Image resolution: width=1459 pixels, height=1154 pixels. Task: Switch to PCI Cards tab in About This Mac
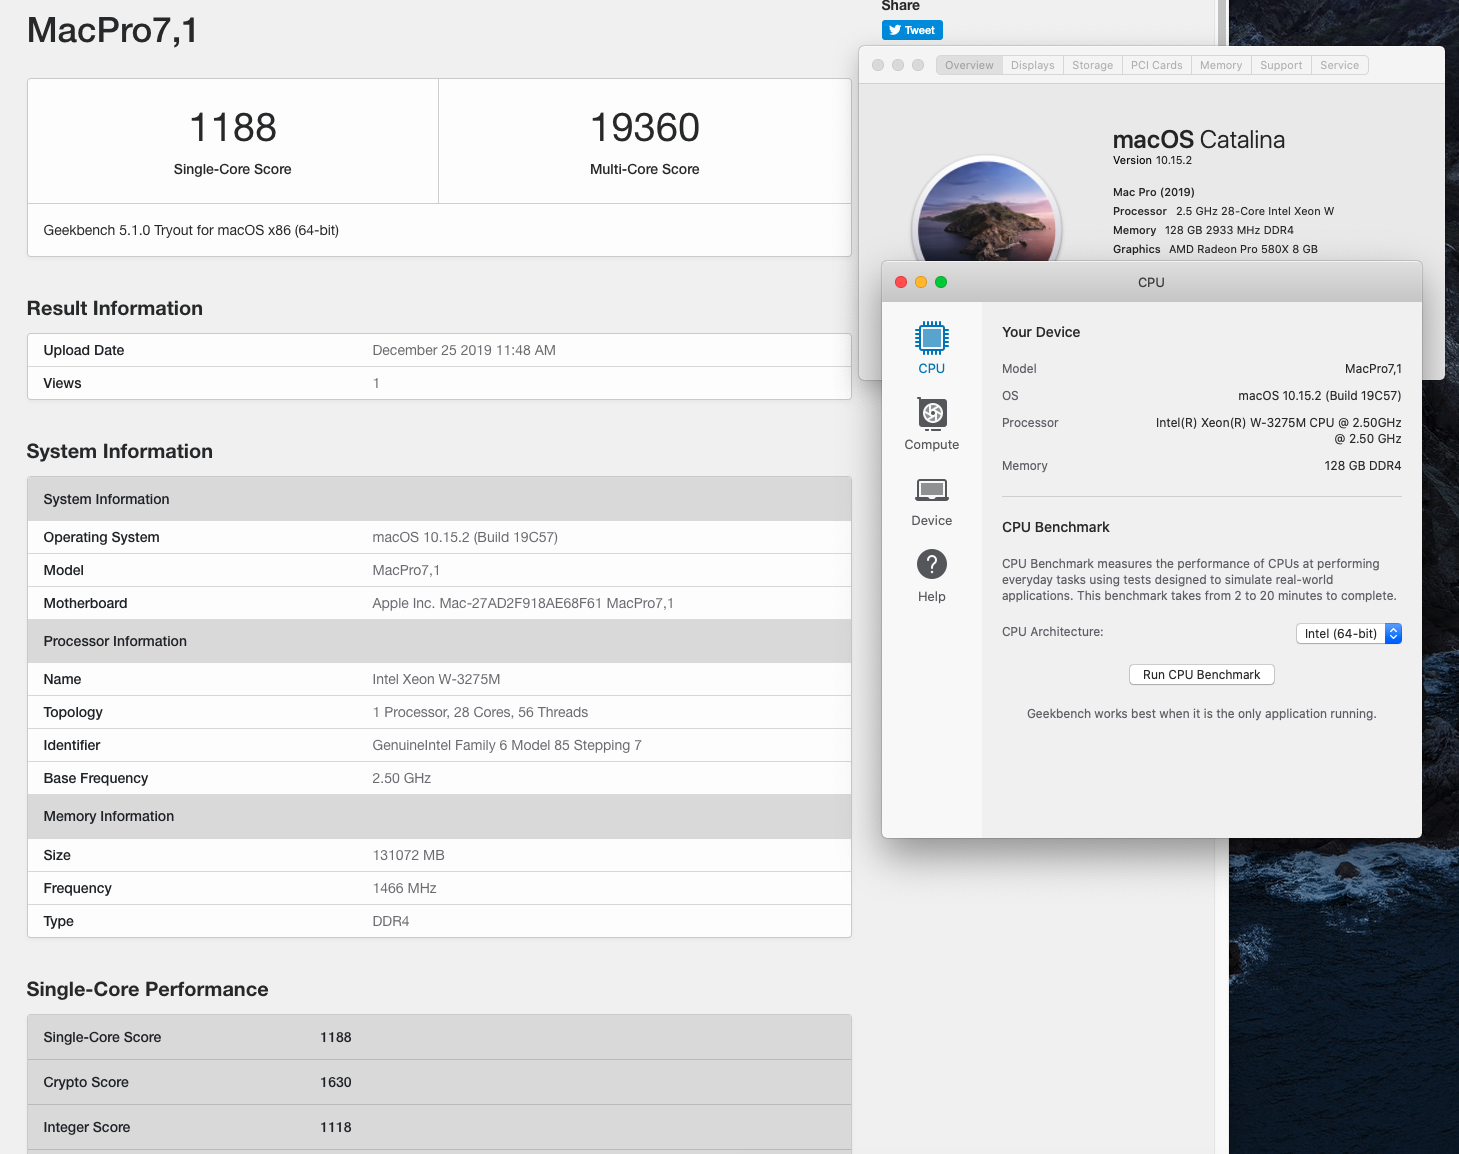1156,65
